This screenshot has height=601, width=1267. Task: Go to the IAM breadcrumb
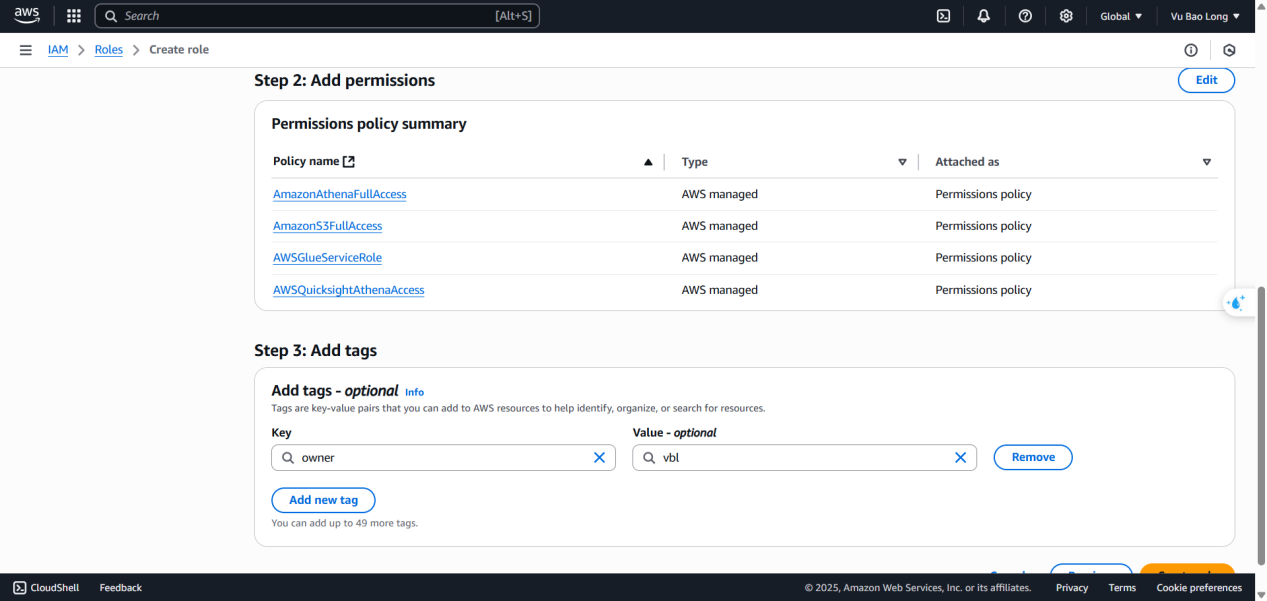58,50
